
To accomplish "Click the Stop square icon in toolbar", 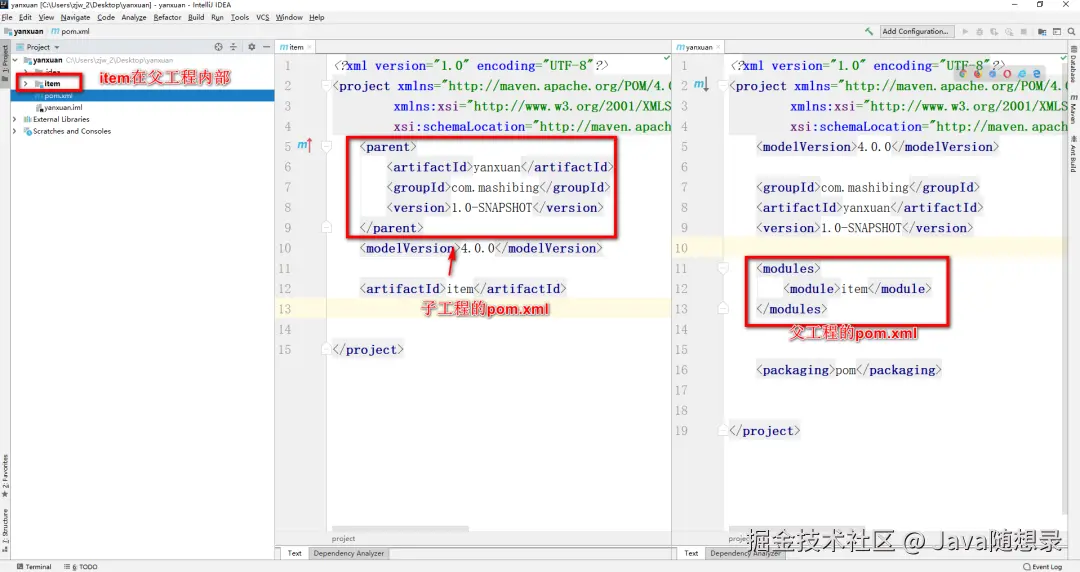I will (1024, 32).
